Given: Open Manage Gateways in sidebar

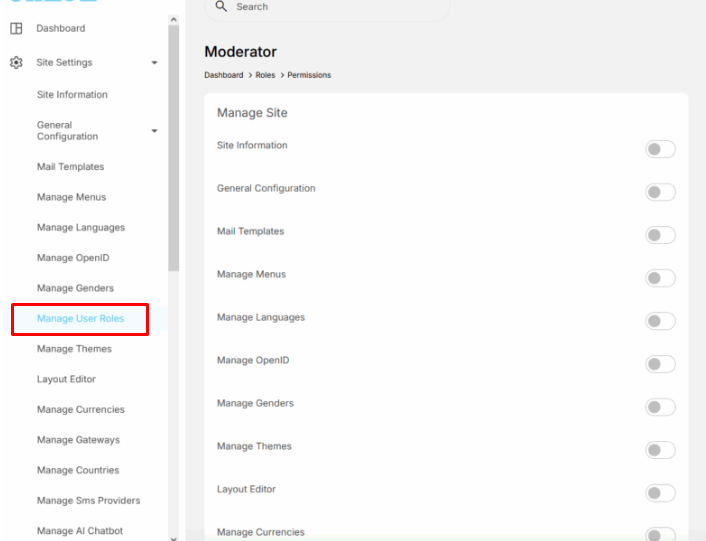Looking at the screenshot, I should click(78, 440).
